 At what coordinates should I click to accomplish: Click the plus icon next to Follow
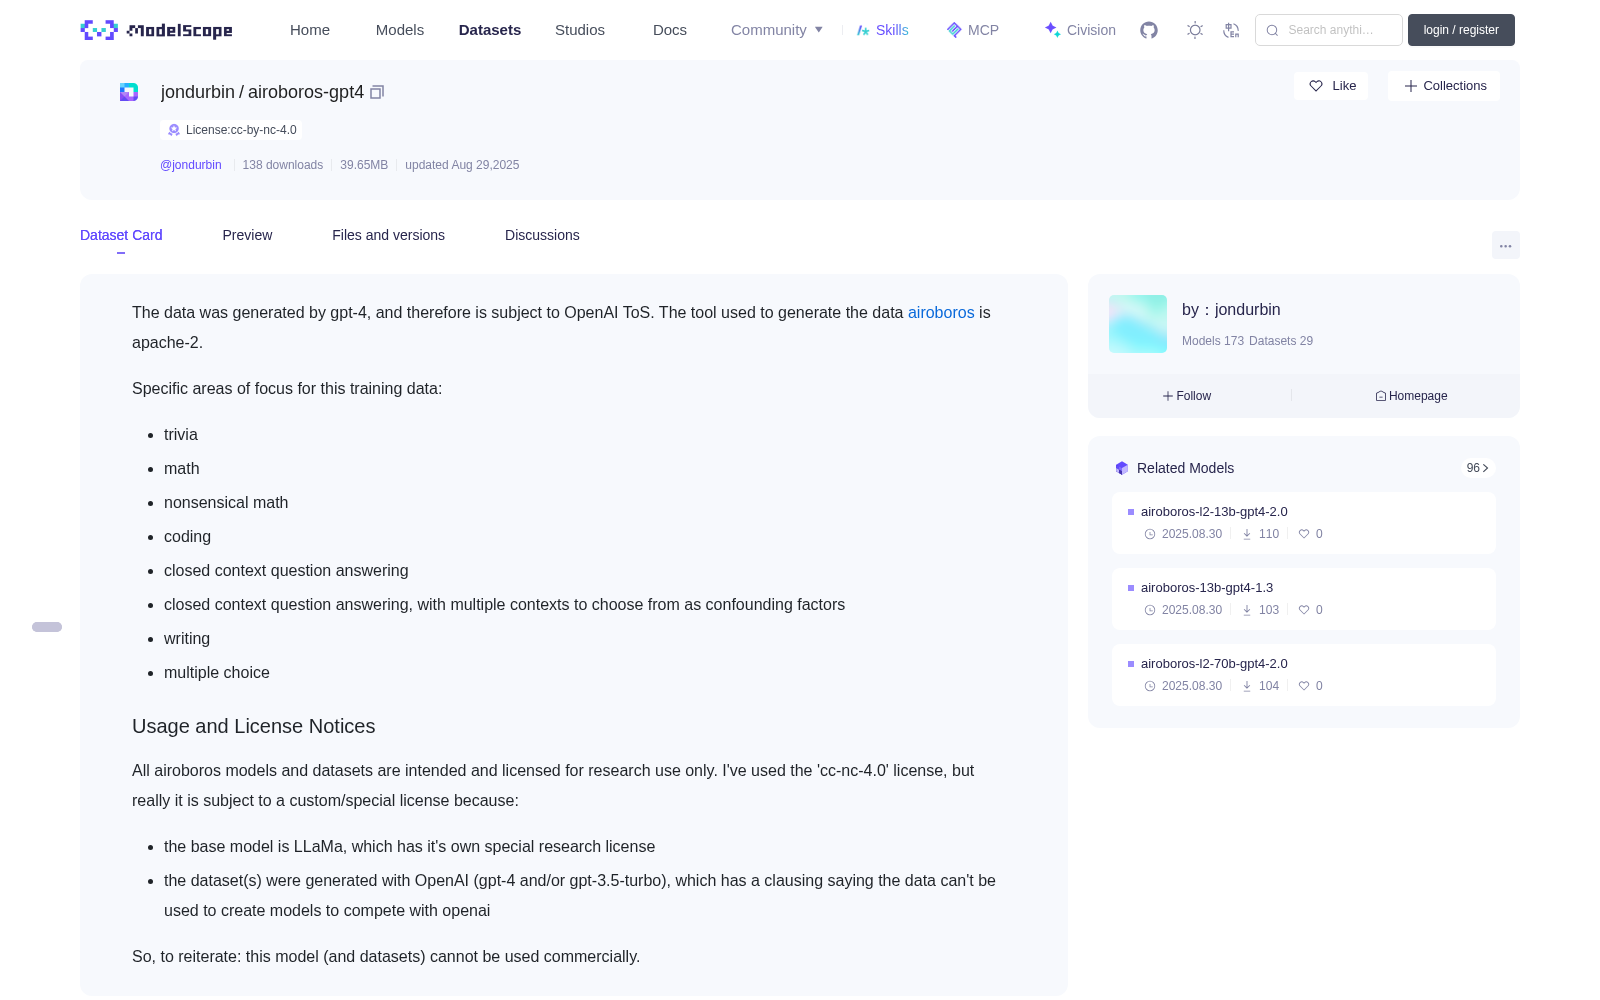tap(1168, 396)
